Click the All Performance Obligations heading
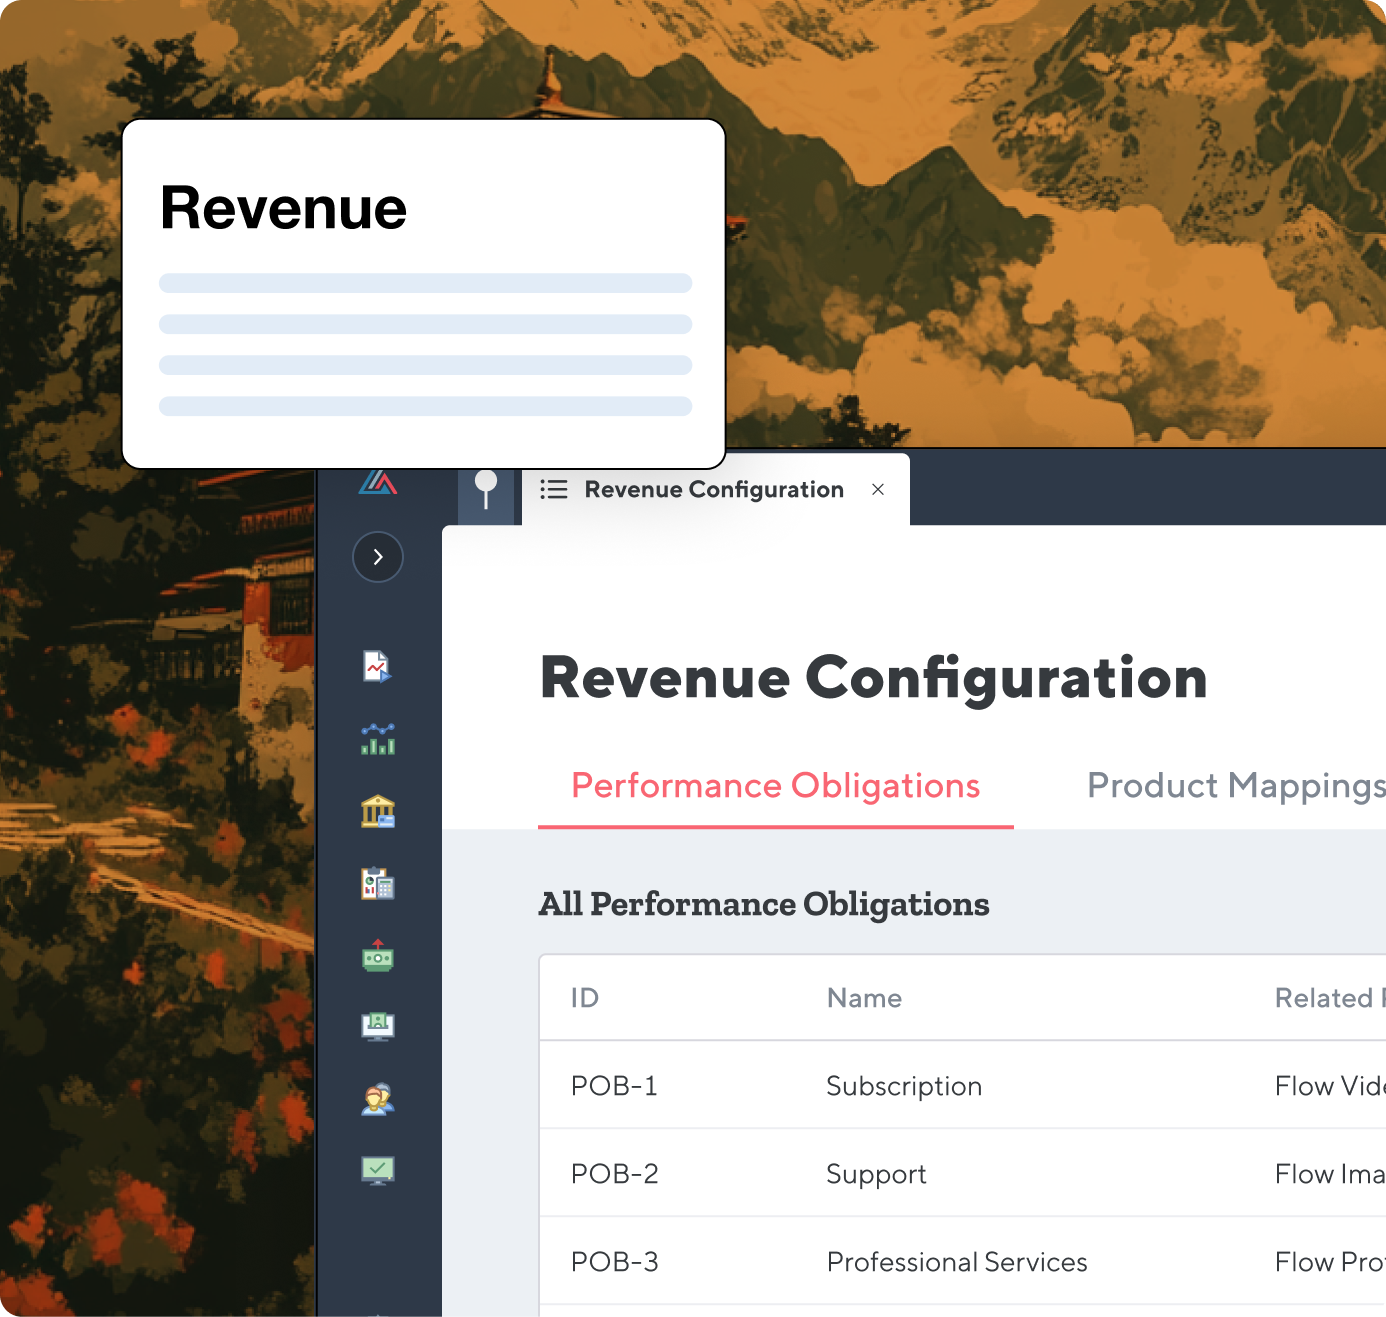Image resolution: width=1386 pixels, height=1317 pixels. 764,904
